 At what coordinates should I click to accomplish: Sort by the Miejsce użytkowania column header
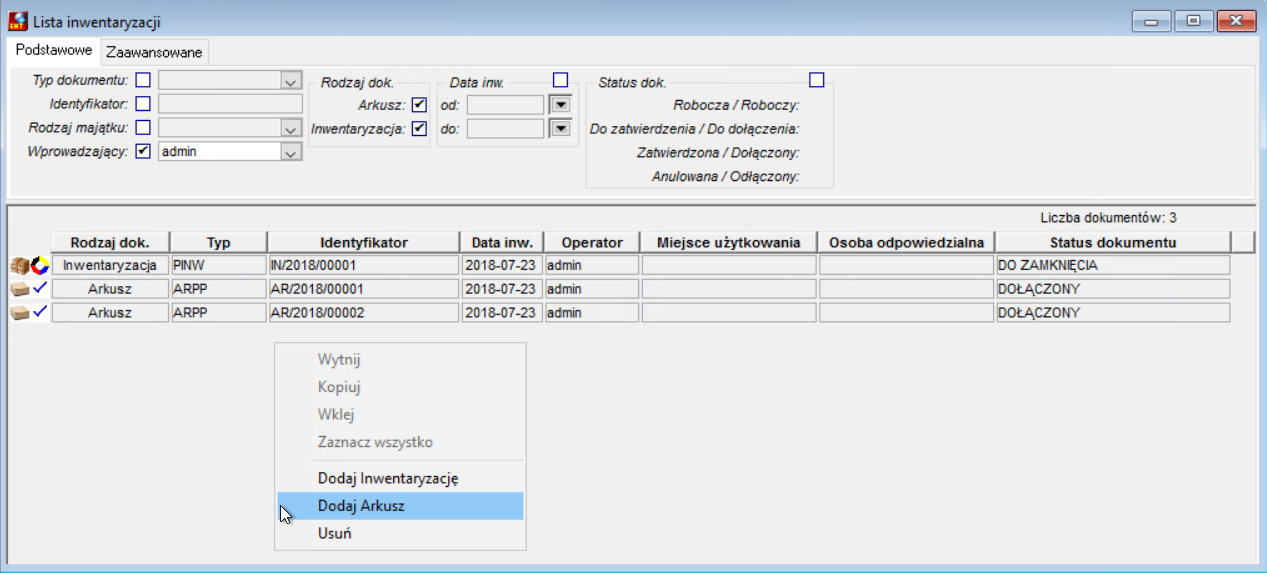pos(729,242)
